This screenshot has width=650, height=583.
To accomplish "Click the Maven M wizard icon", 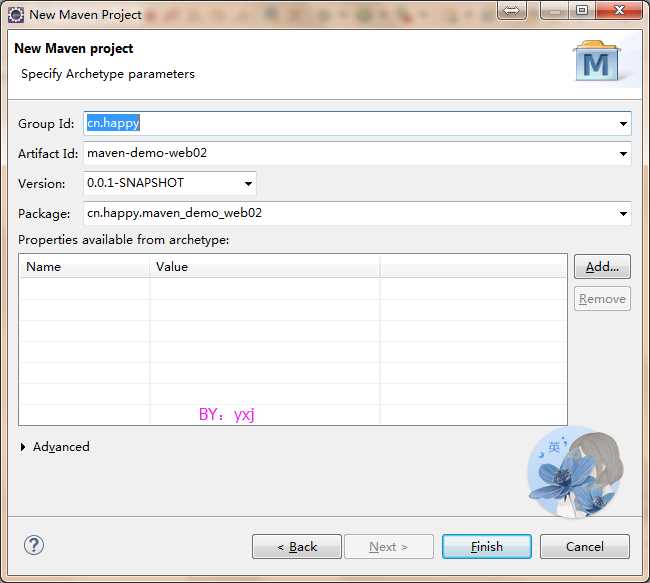I will [x=597, y=61].
